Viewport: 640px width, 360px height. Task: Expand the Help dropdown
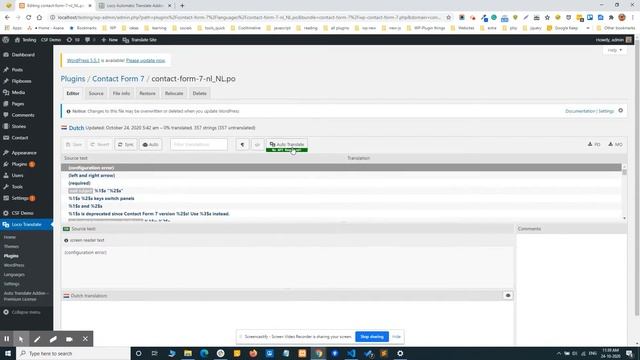click(614, 50)
